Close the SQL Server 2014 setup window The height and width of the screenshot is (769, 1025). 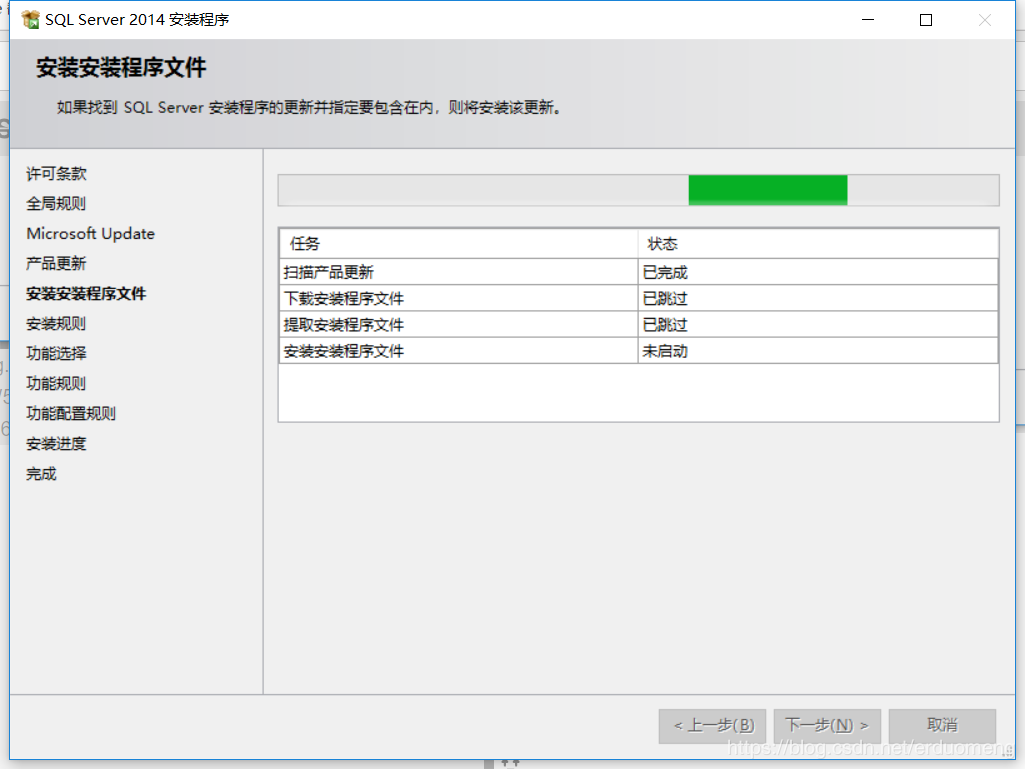(x=984, y=20)
